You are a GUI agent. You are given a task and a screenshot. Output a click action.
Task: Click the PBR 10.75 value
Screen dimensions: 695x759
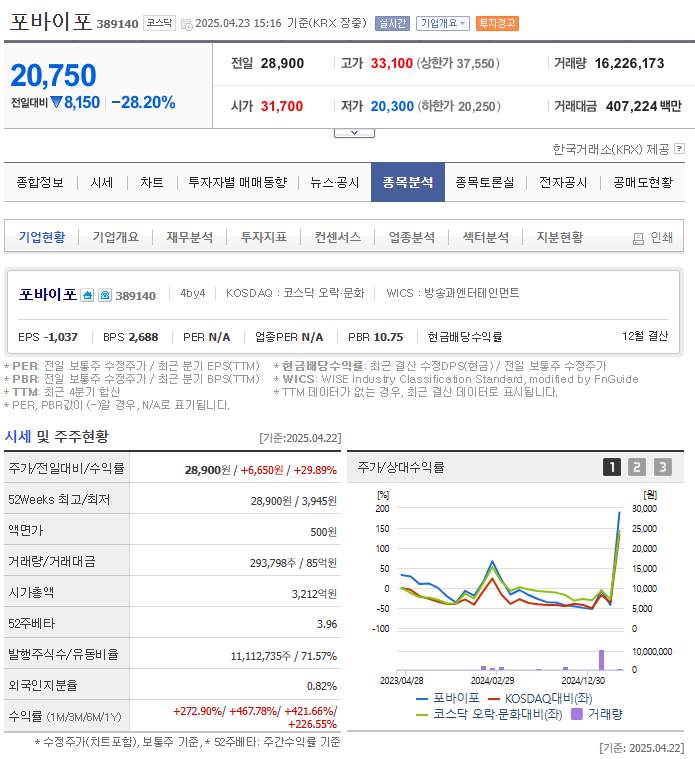pyautogui.click(x=389, y=337)
